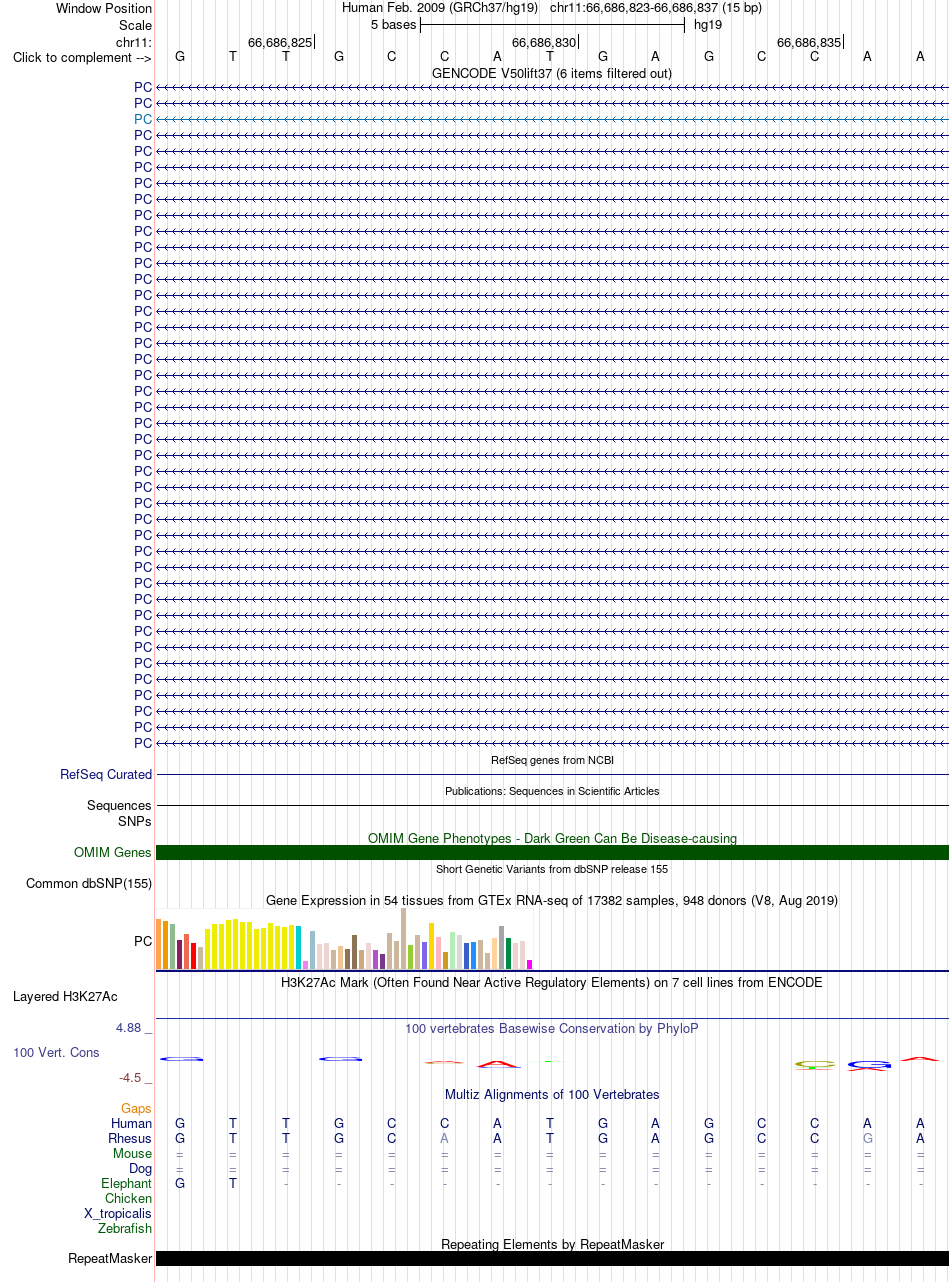
Task: Click position label 66,686,835
Action: 809,42
